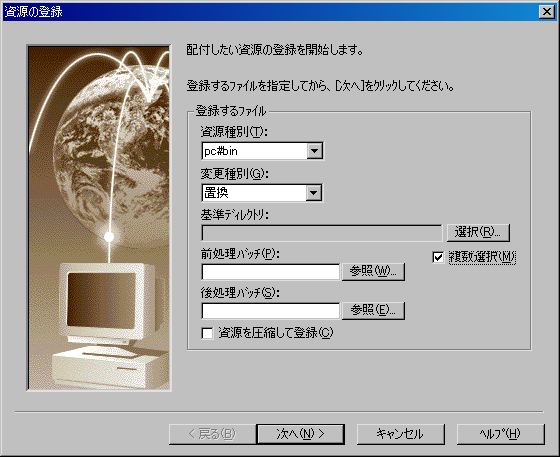This screenshot has width=560, height=457.
Task: Click the 変更種別(G): label
Action: pos(234,174)
